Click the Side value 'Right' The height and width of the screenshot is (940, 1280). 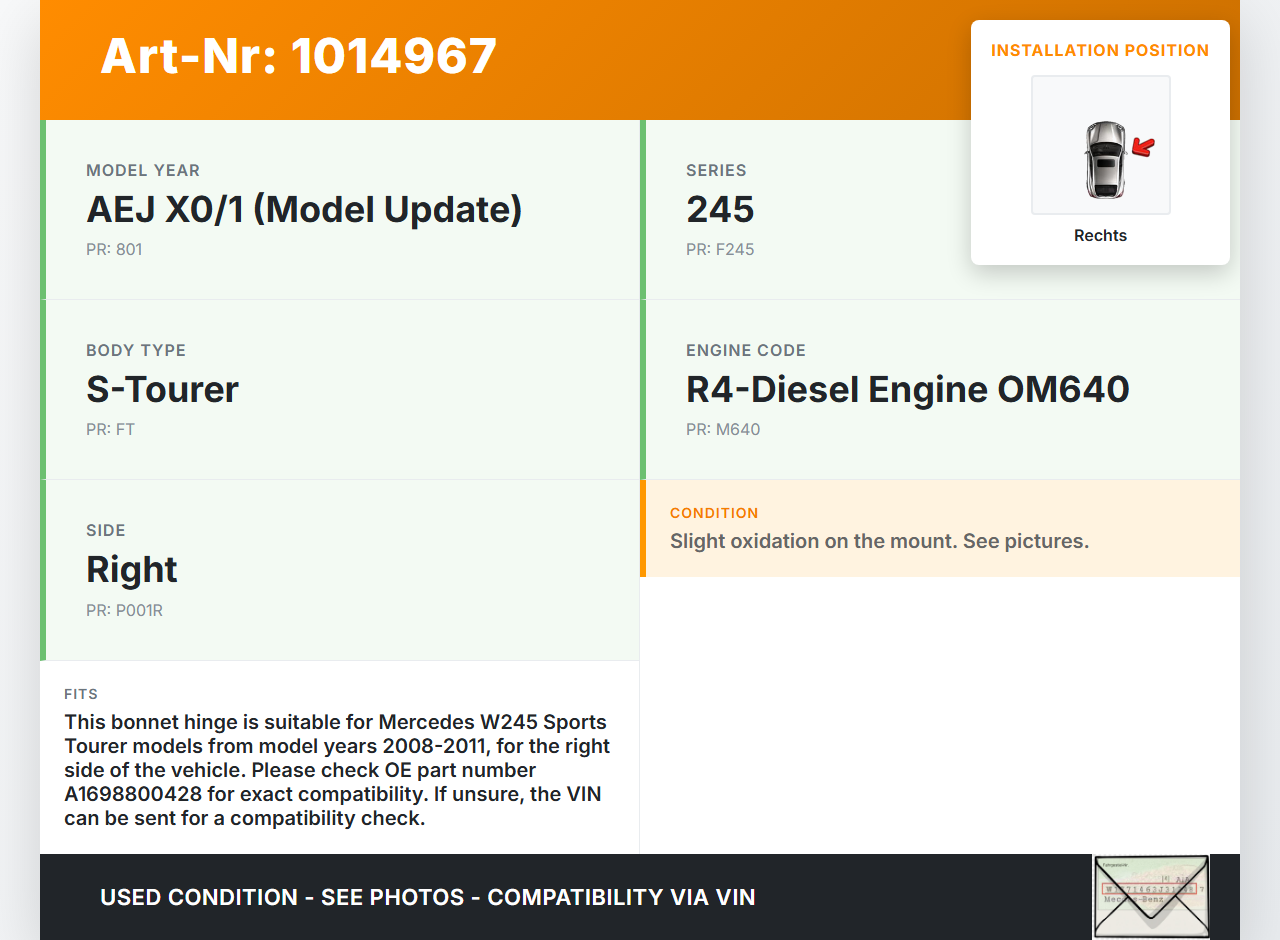click(132, 570)
